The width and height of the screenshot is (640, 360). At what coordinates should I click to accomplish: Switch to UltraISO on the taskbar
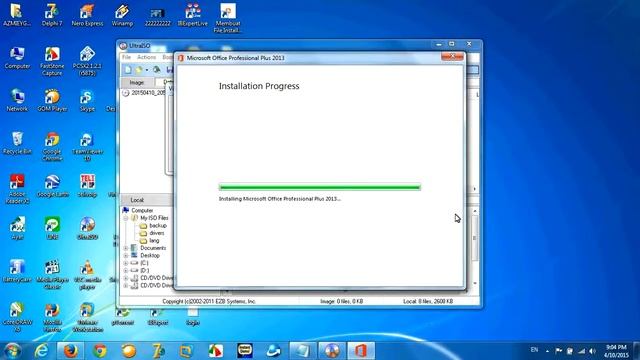point(331,351)
